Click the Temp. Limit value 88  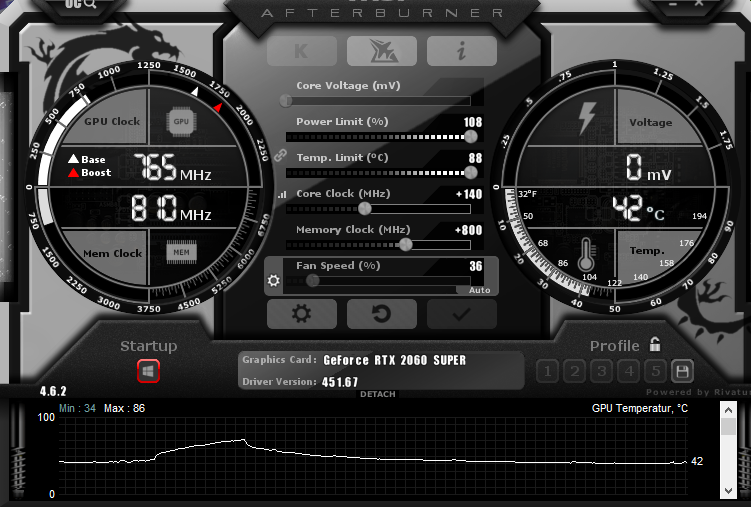tap(476, 158)
